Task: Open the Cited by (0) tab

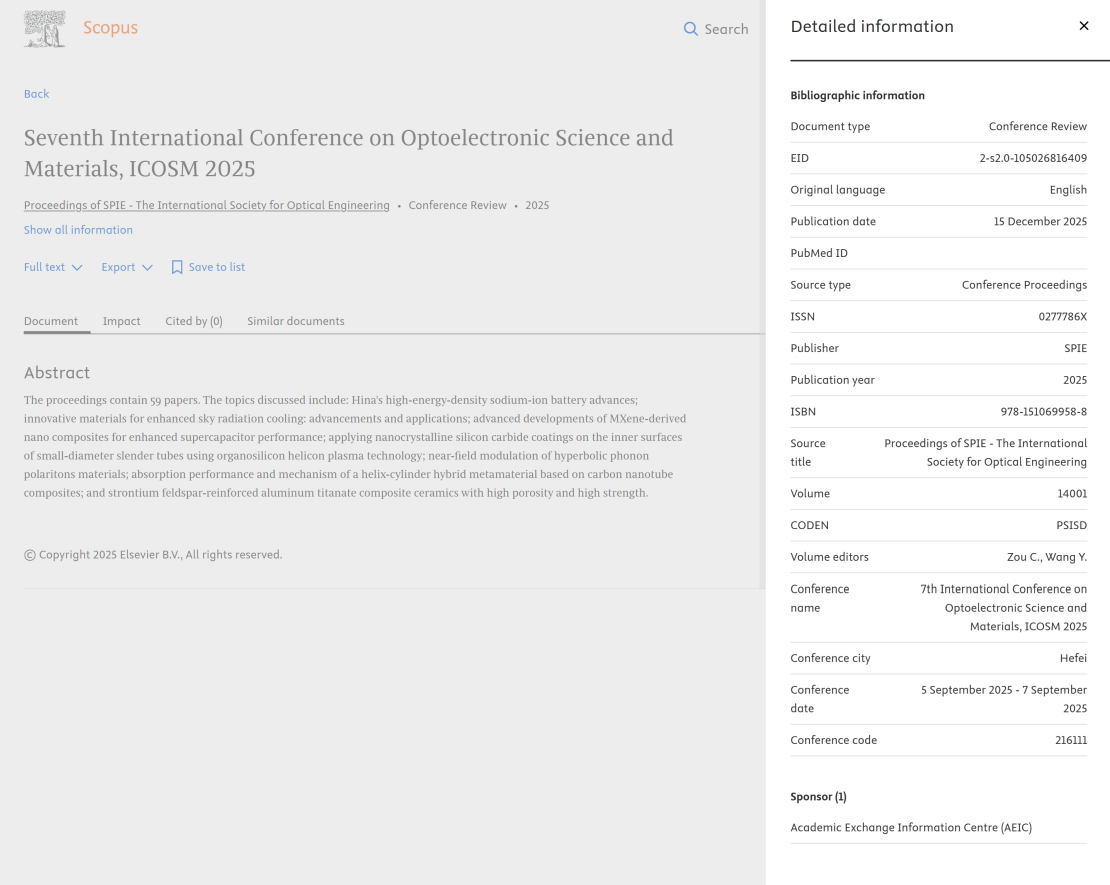Action: click(193, 321)
